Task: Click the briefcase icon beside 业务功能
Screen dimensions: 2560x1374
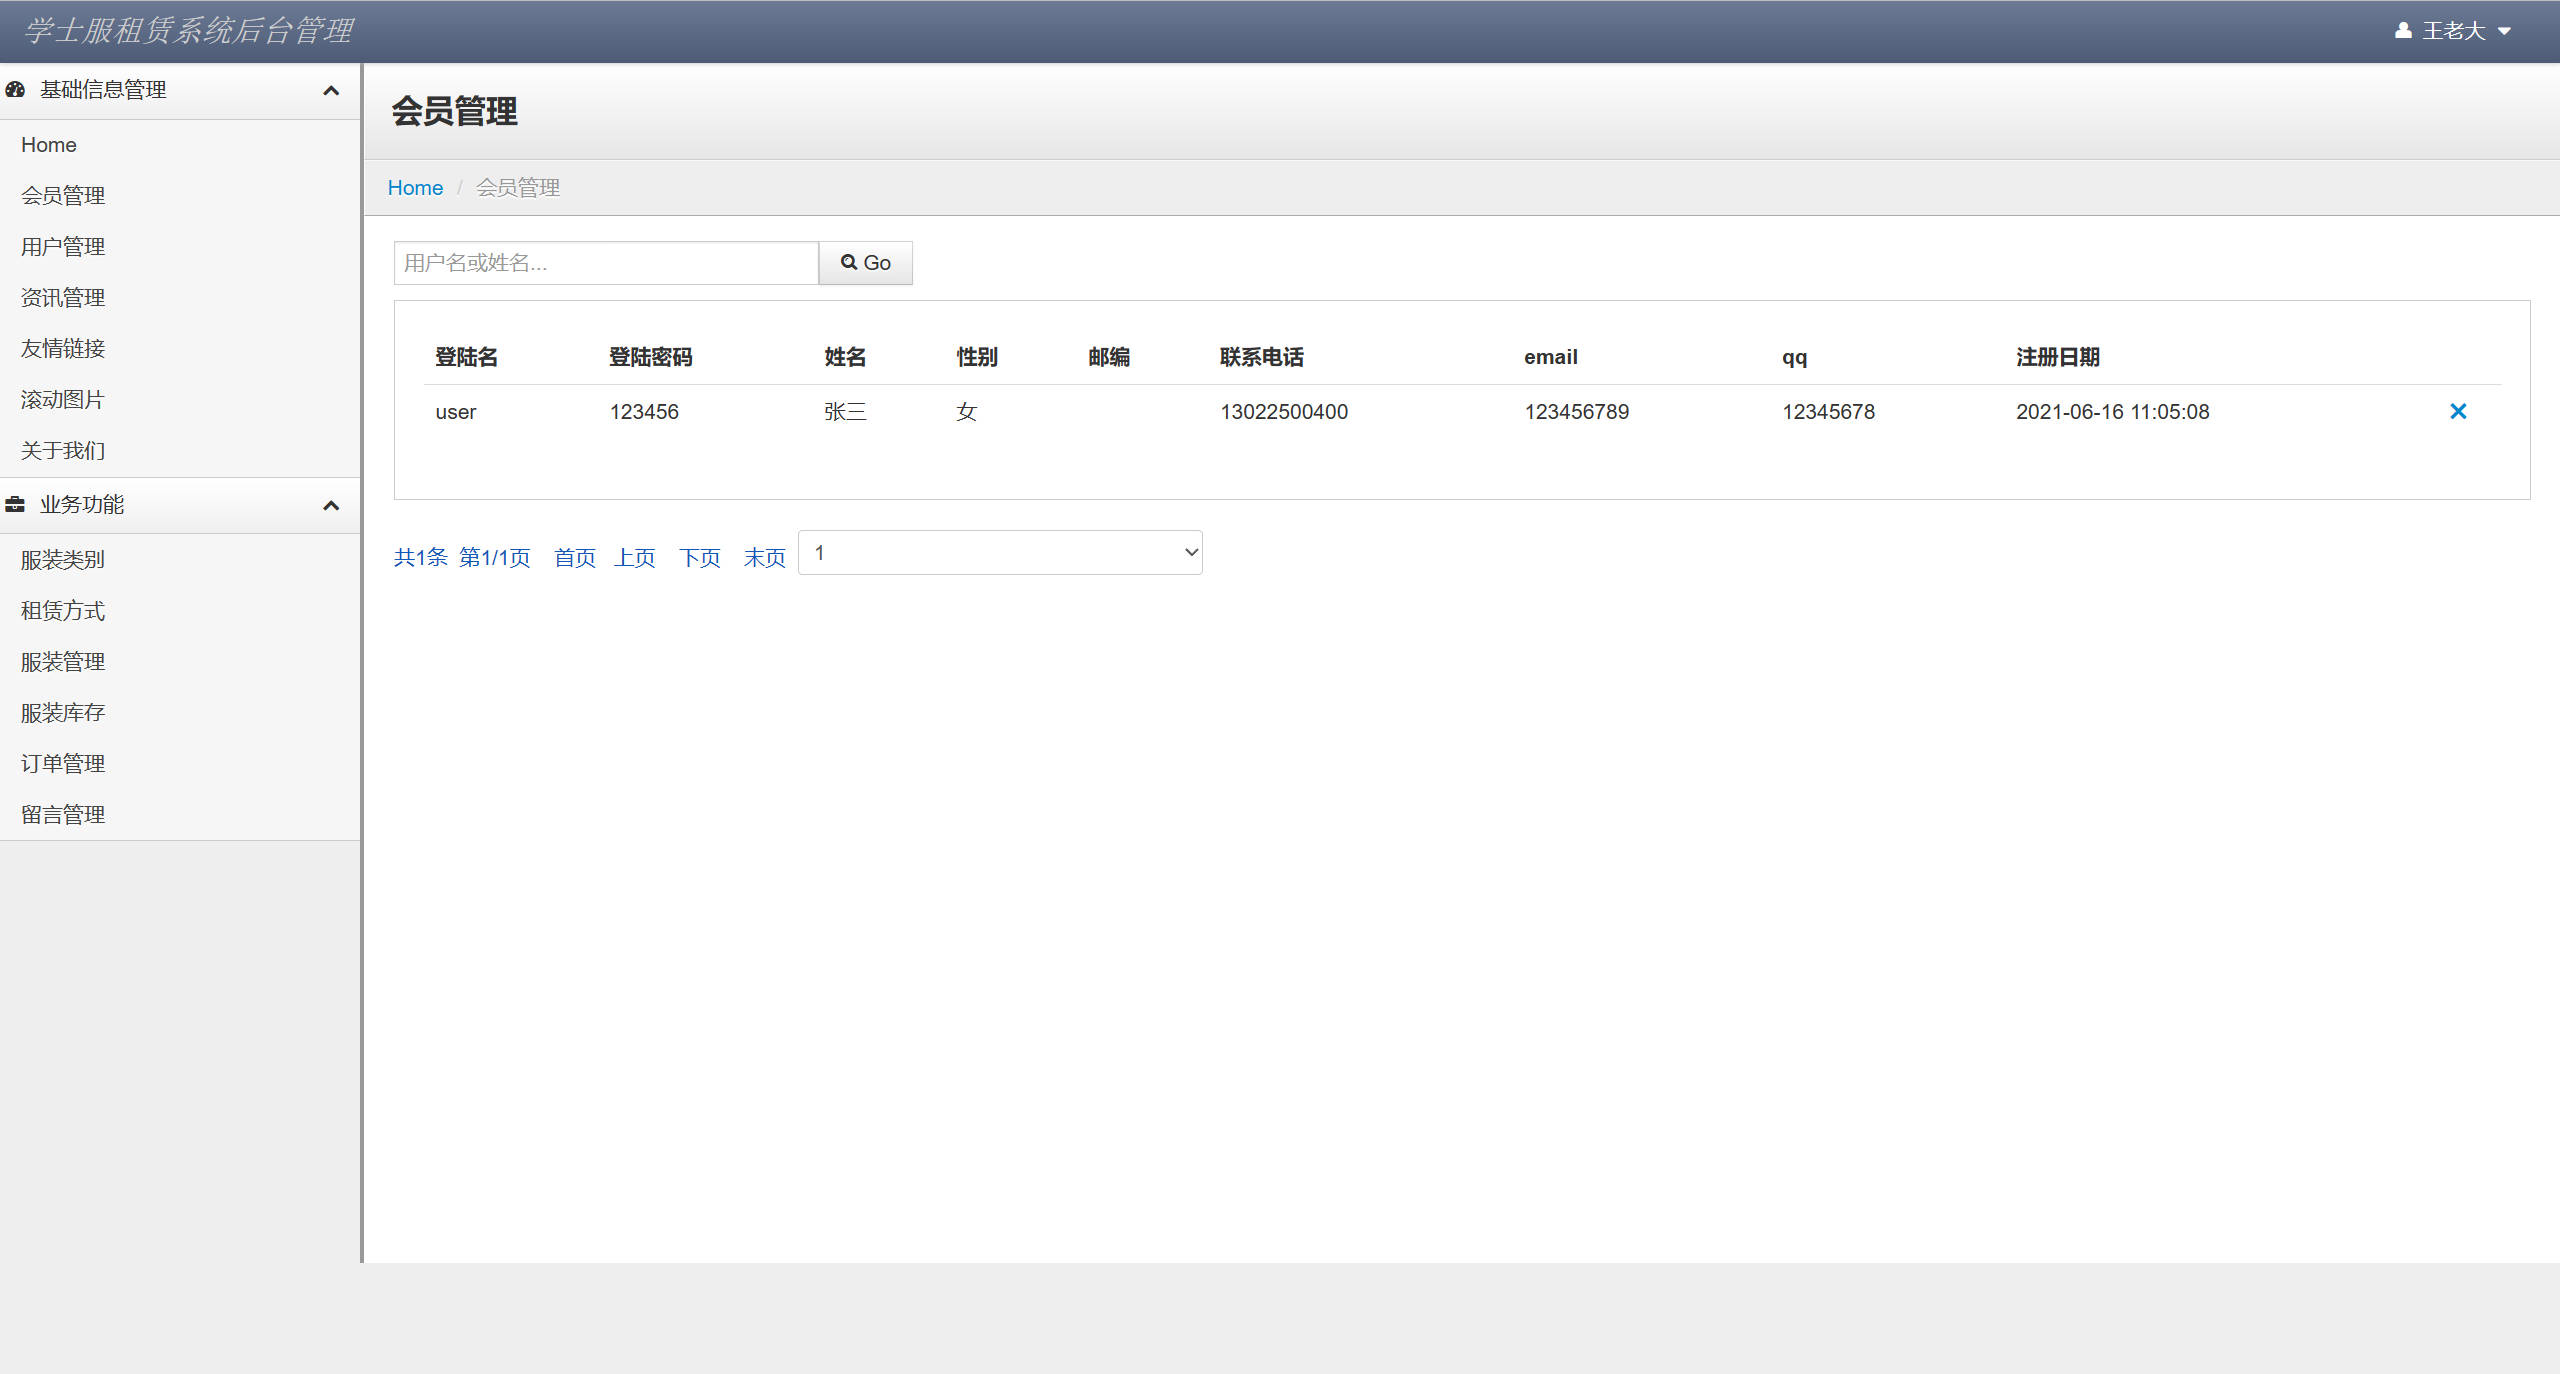Action: [14, 505]
